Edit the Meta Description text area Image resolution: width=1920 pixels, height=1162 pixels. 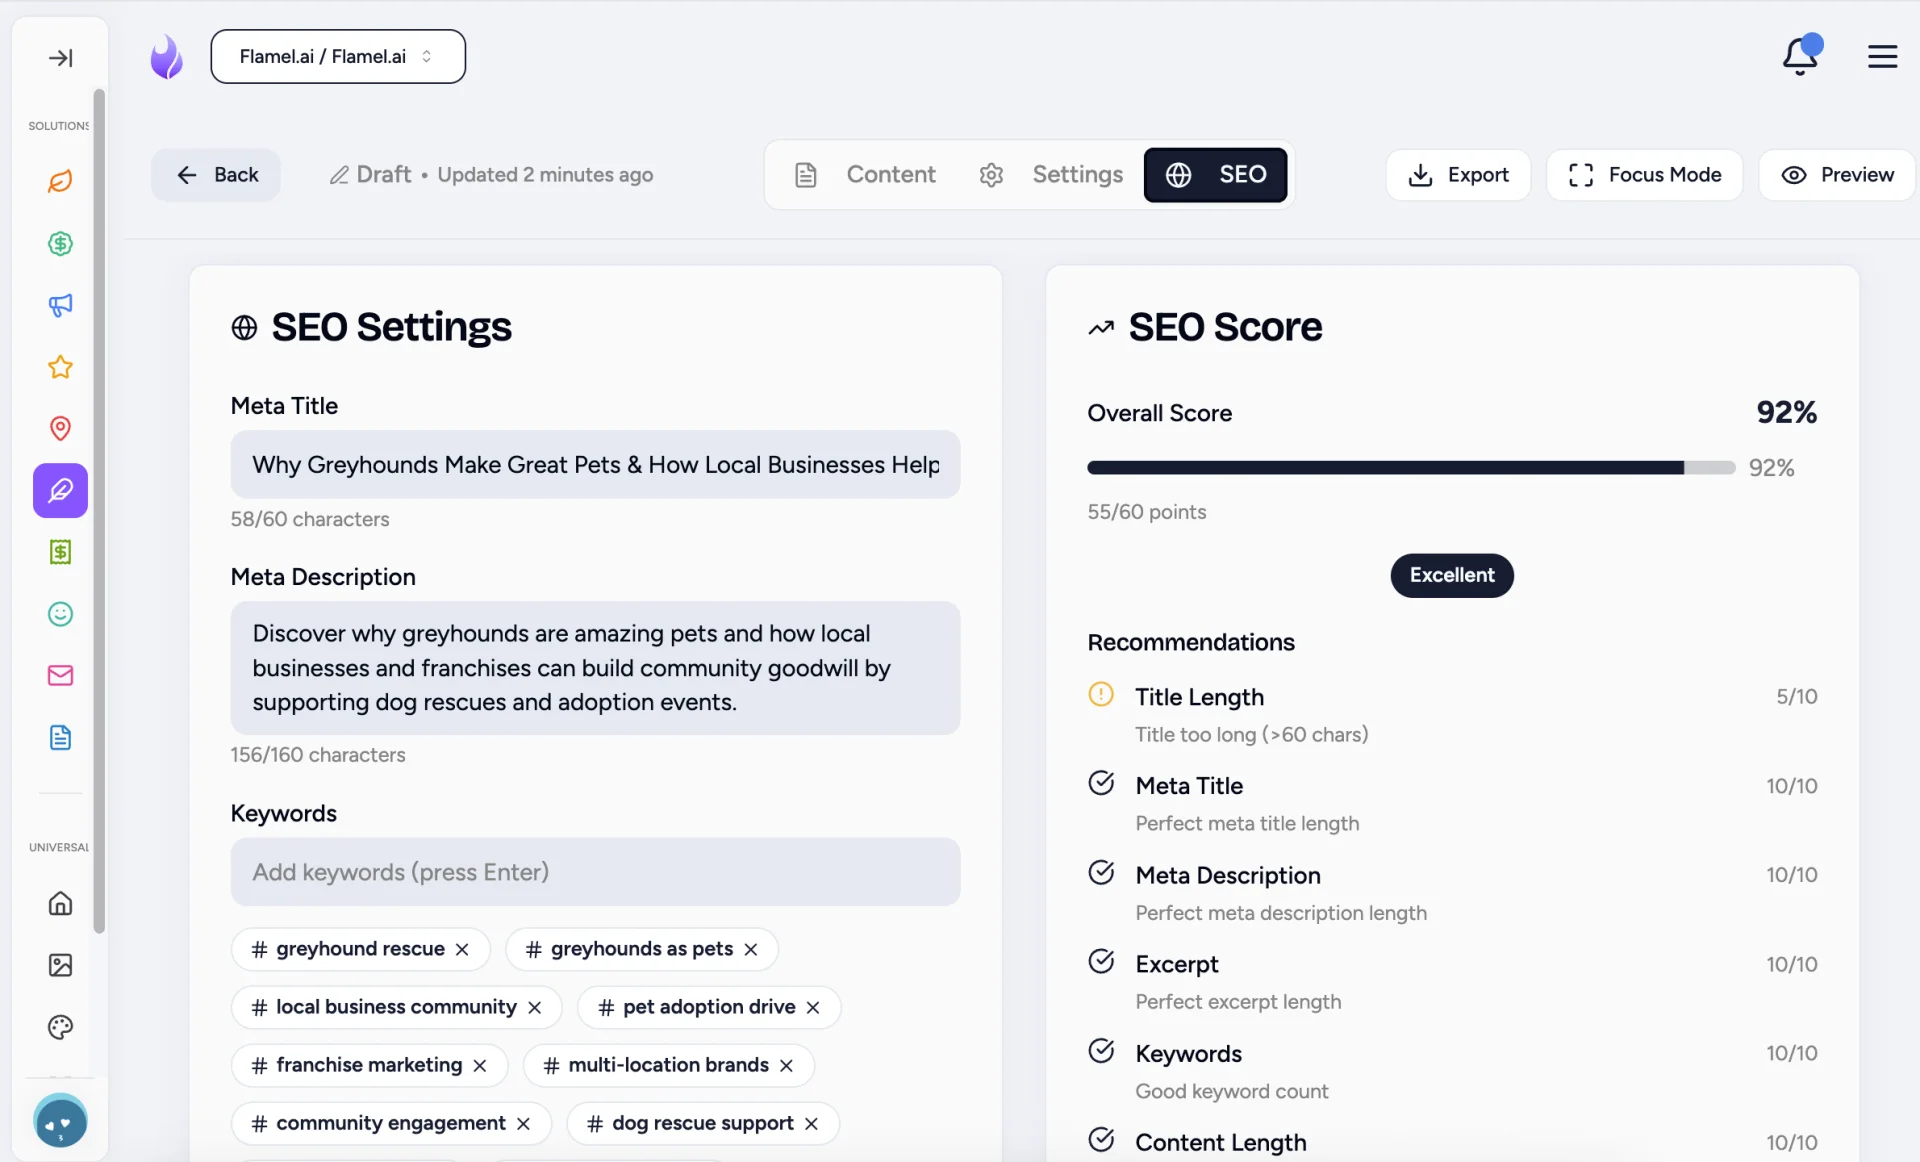coord(595,668)
